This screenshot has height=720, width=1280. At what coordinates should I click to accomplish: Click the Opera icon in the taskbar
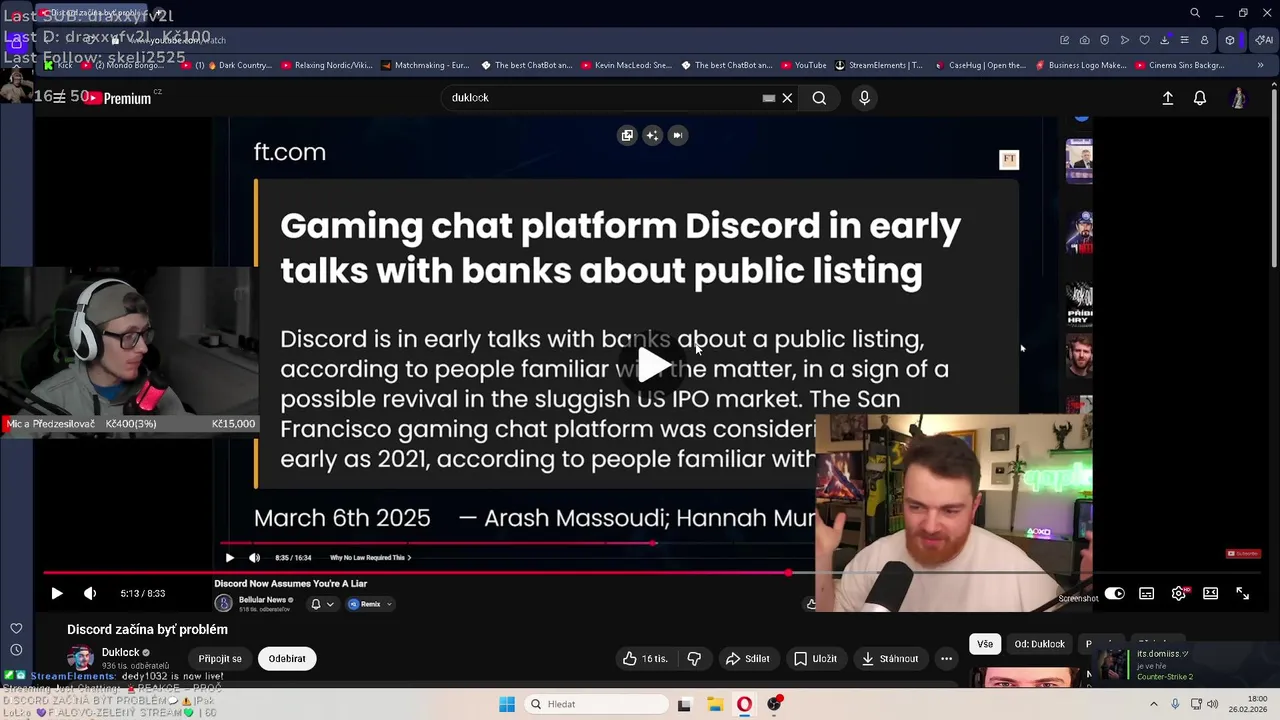(745, 704)
